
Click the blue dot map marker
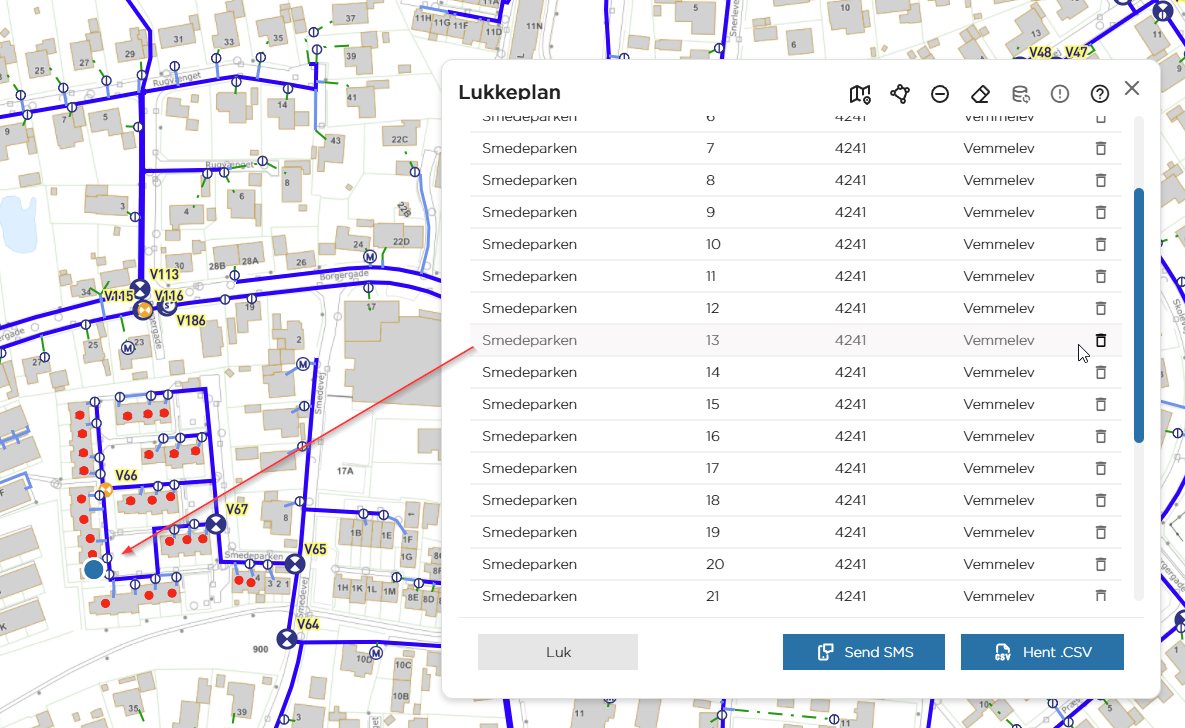point(94,569)
